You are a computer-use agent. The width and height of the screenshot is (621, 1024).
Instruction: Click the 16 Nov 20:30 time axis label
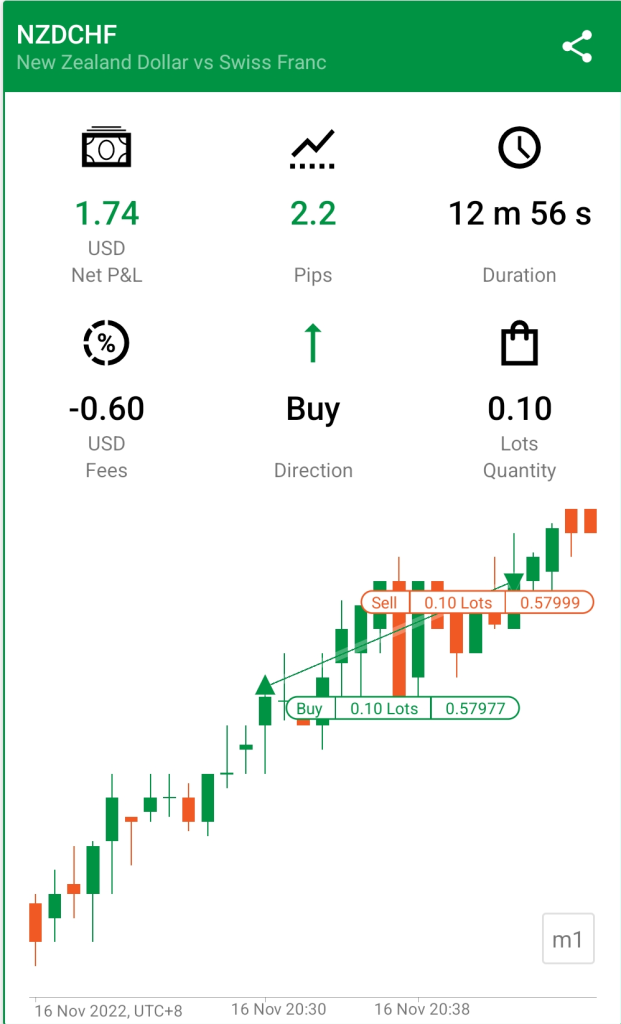pyautogui.click(x=279, y=1009)
